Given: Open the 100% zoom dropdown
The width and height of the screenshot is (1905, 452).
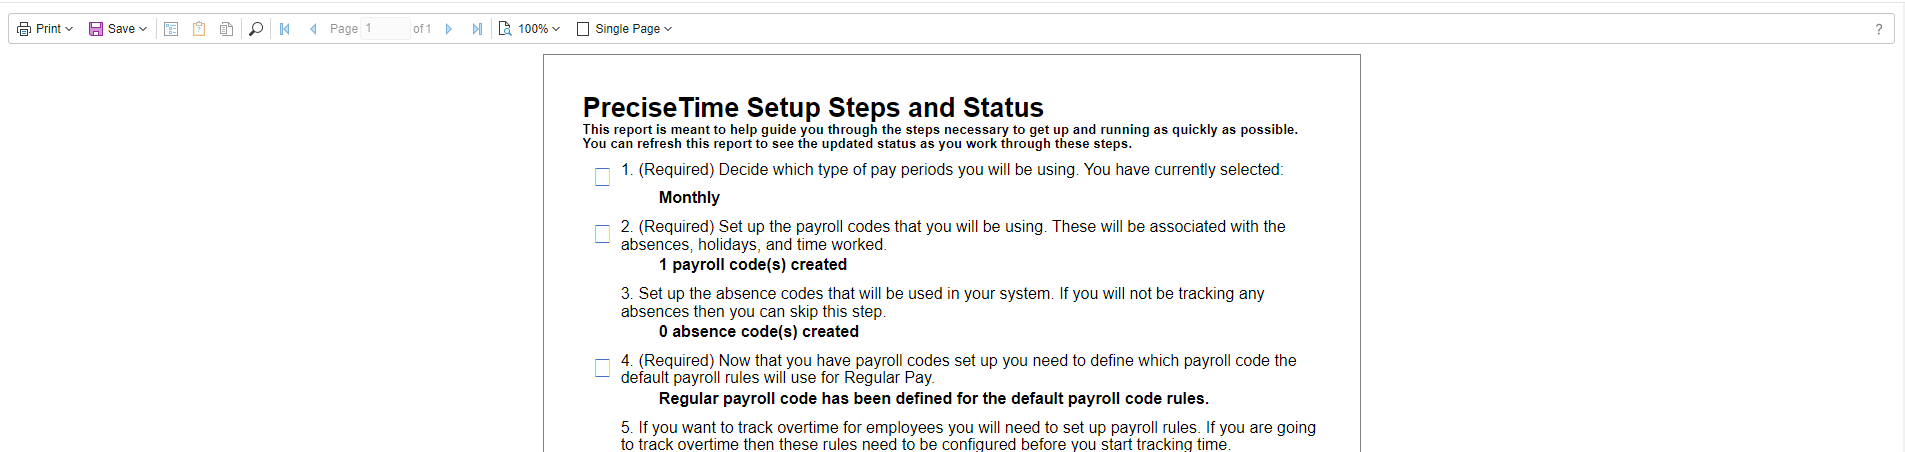Looking at the screenshot, I should coord(529,29).
